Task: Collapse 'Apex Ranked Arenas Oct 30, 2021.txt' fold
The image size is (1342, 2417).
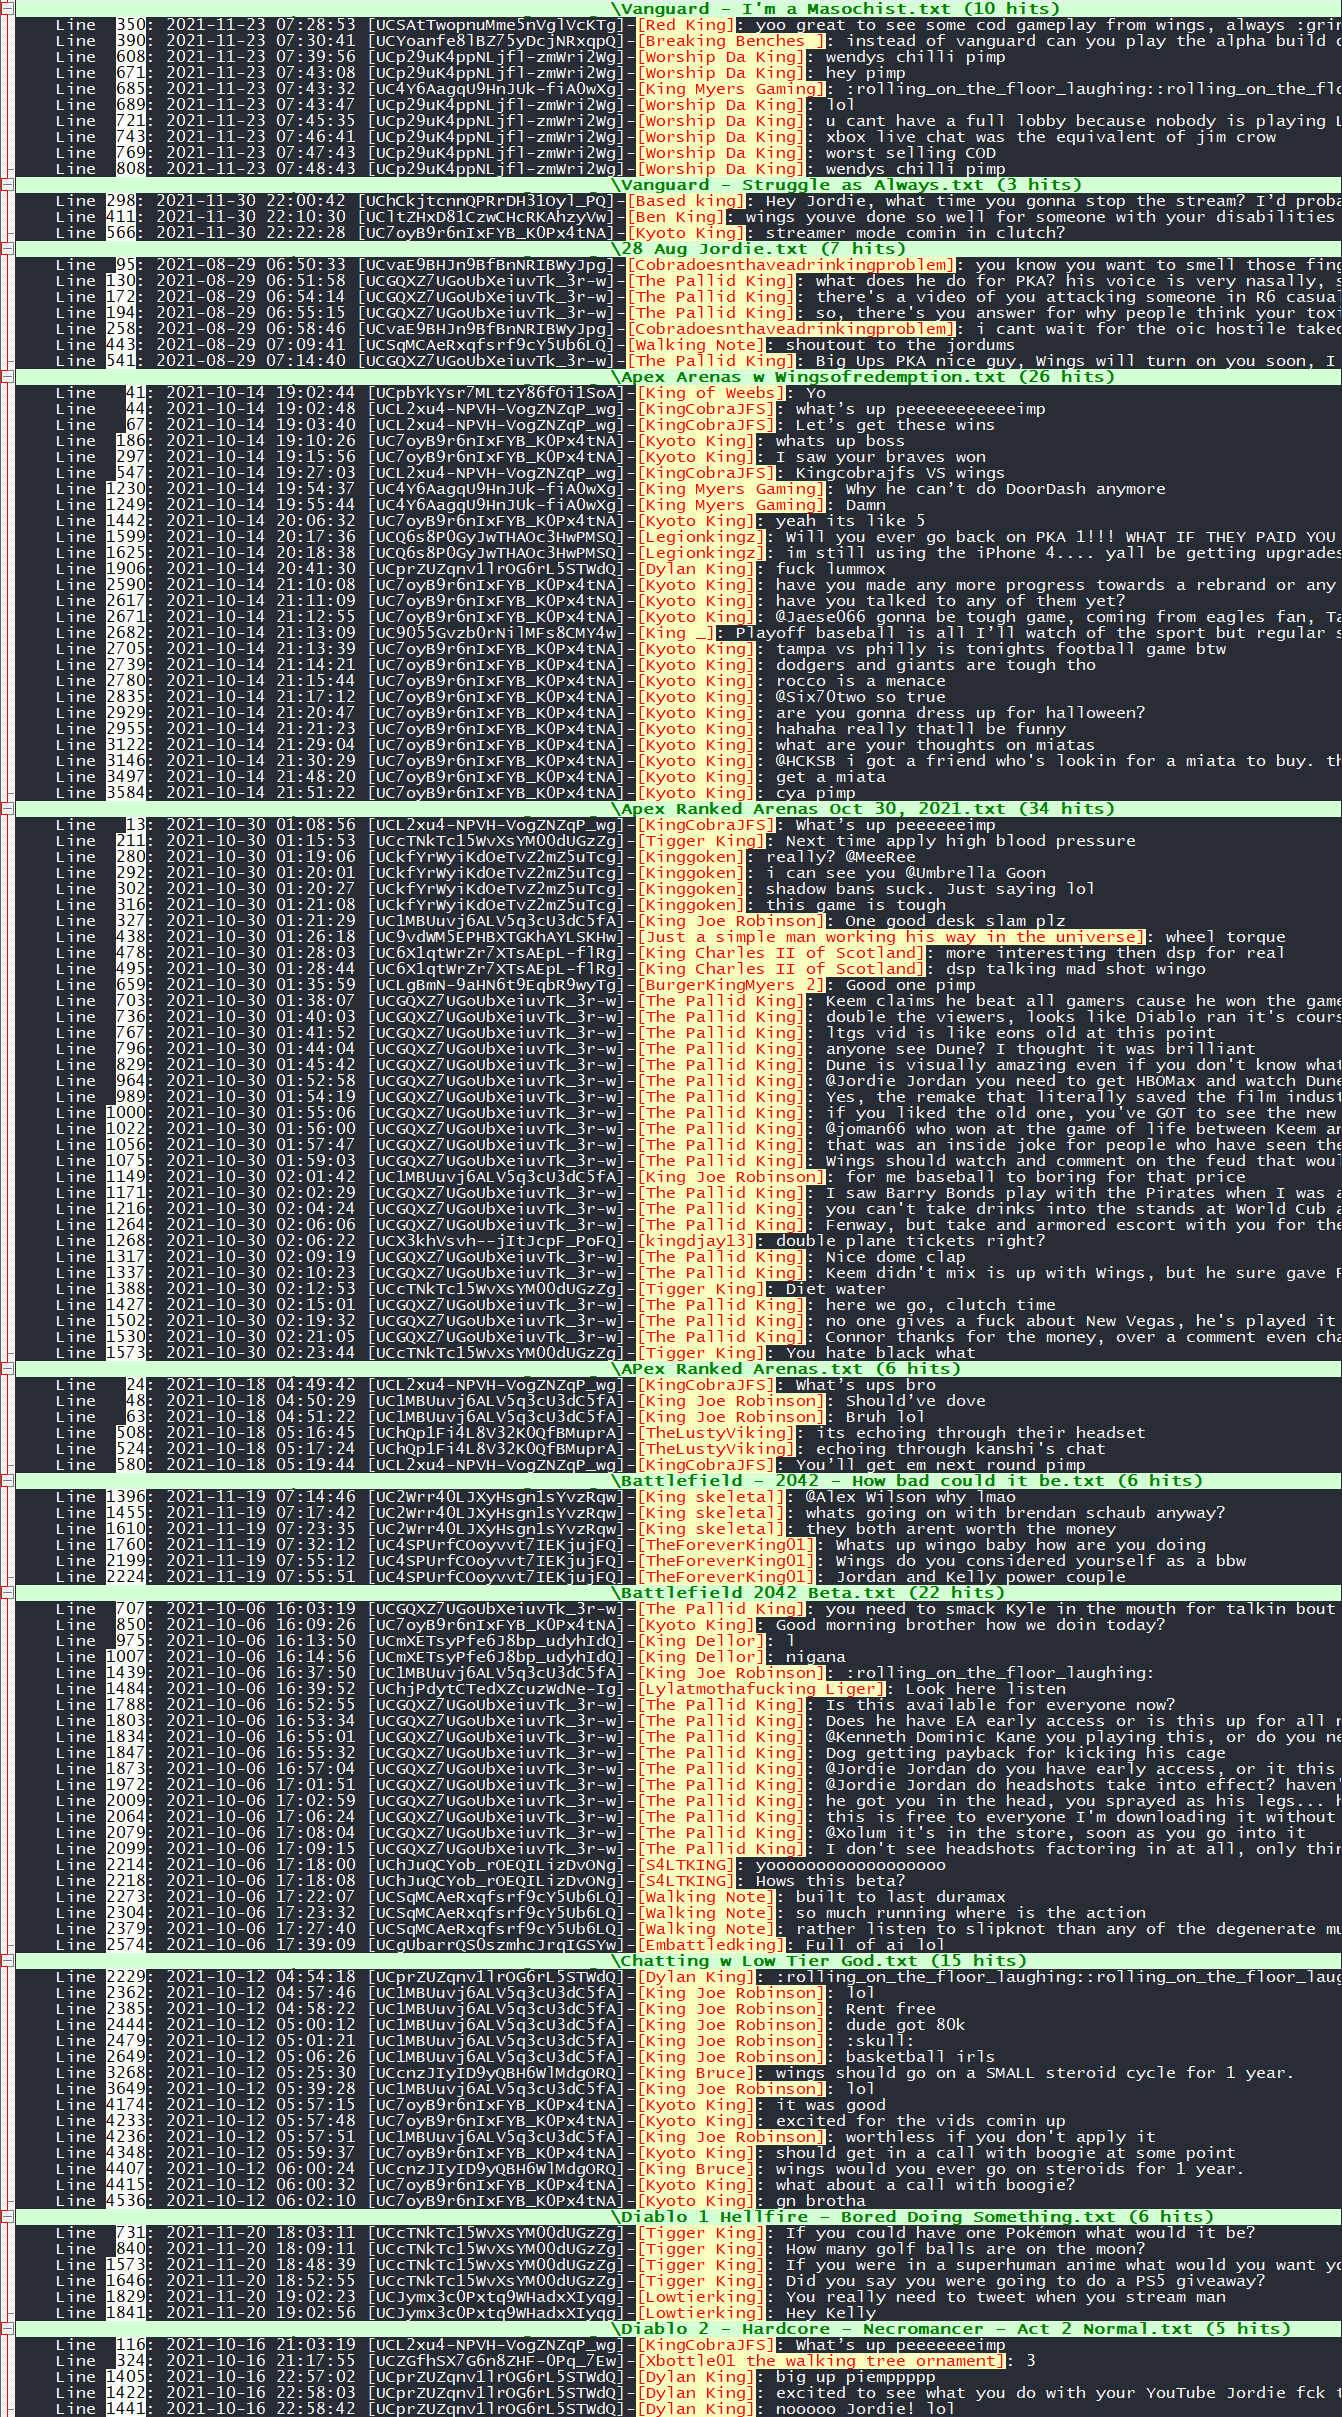Action: (7, 809)
